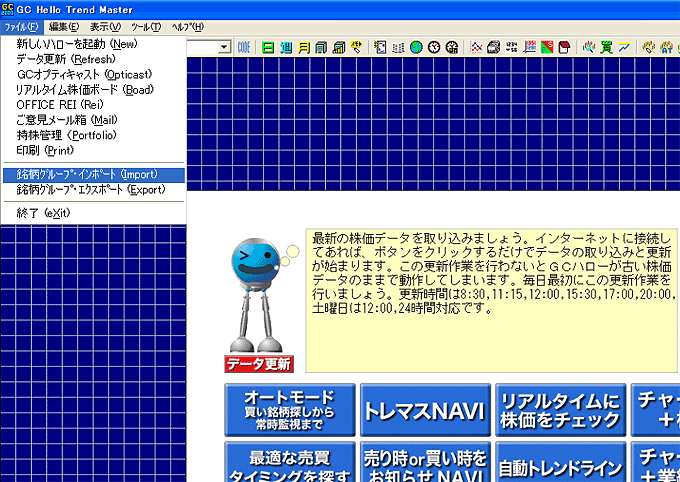
Task: Select the weekly chart 週 icon
Action: coord(286,47)
